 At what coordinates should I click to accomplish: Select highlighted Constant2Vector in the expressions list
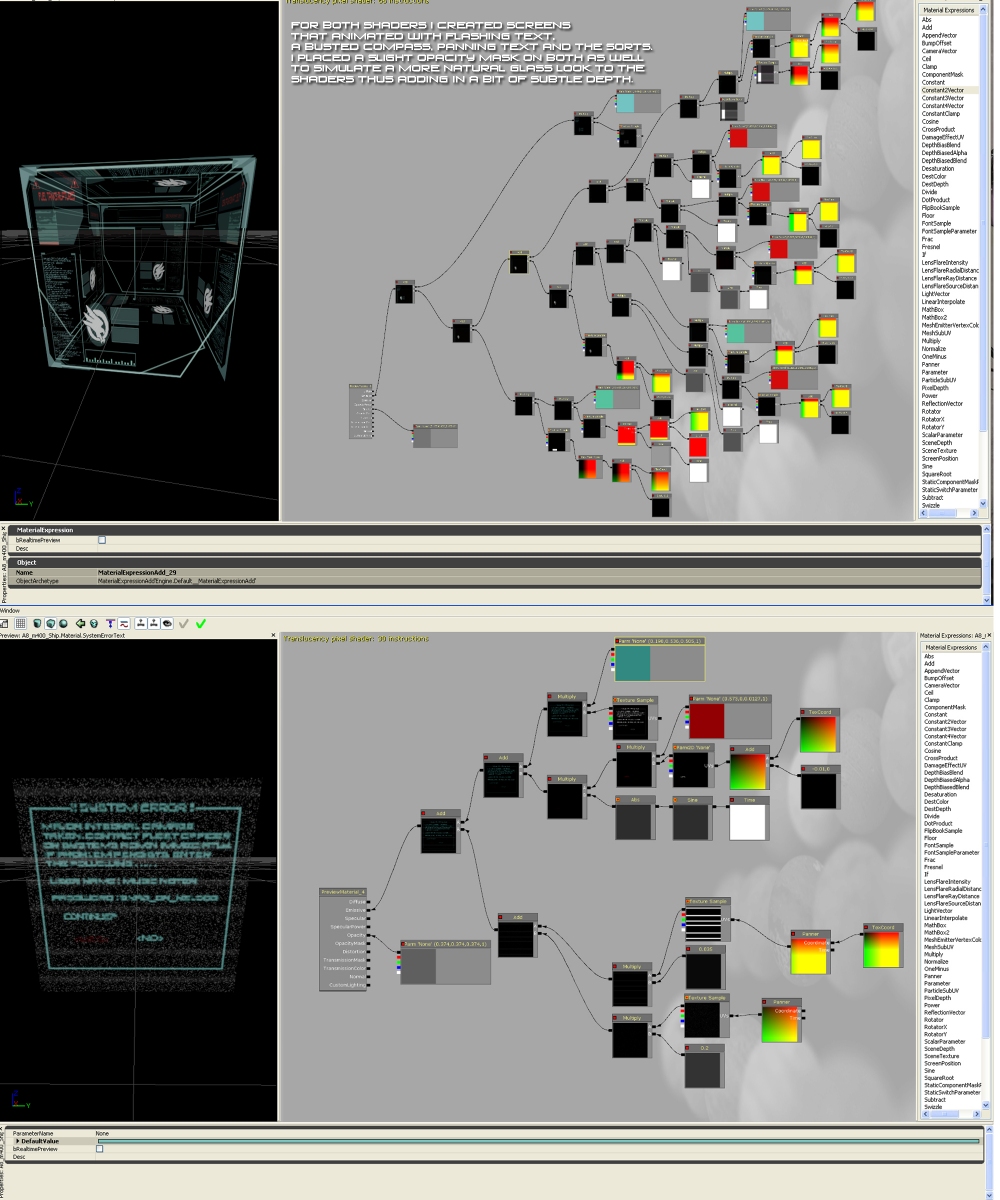(943, 90)
